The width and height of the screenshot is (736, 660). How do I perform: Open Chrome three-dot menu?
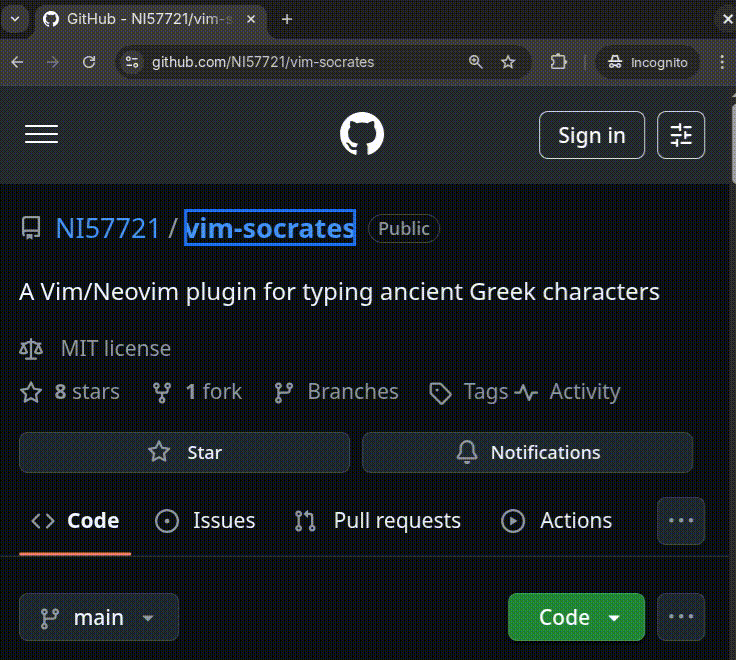tap(722, 62)
